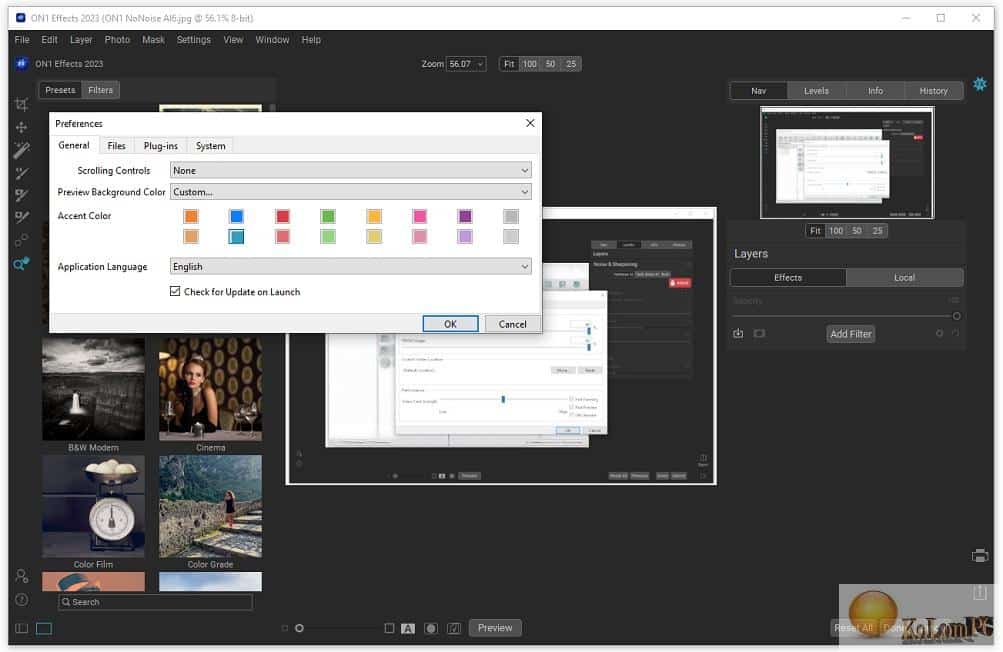Open the help question mark icon

21,600
